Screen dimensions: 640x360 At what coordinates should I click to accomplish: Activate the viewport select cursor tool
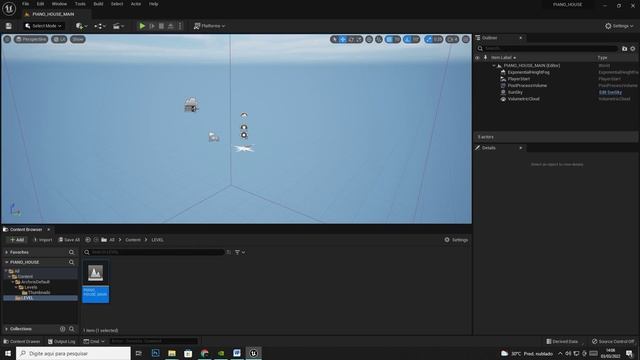[x=334, y=39]
